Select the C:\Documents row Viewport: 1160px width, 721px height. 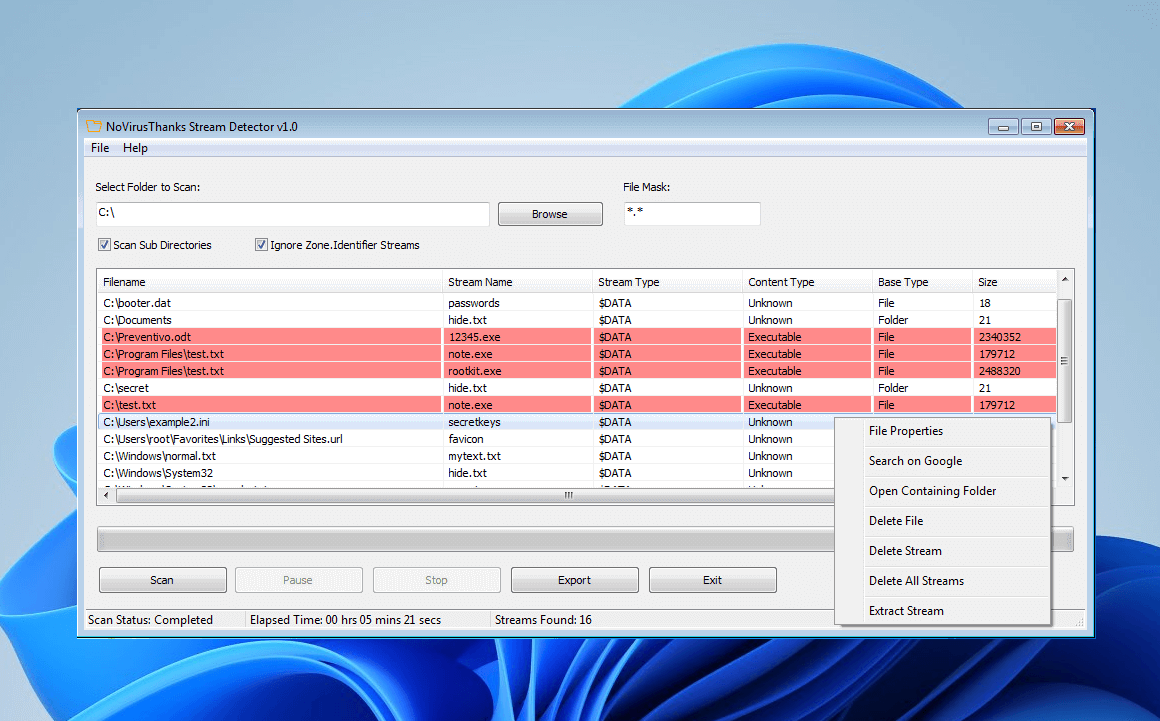click(576, 320)
